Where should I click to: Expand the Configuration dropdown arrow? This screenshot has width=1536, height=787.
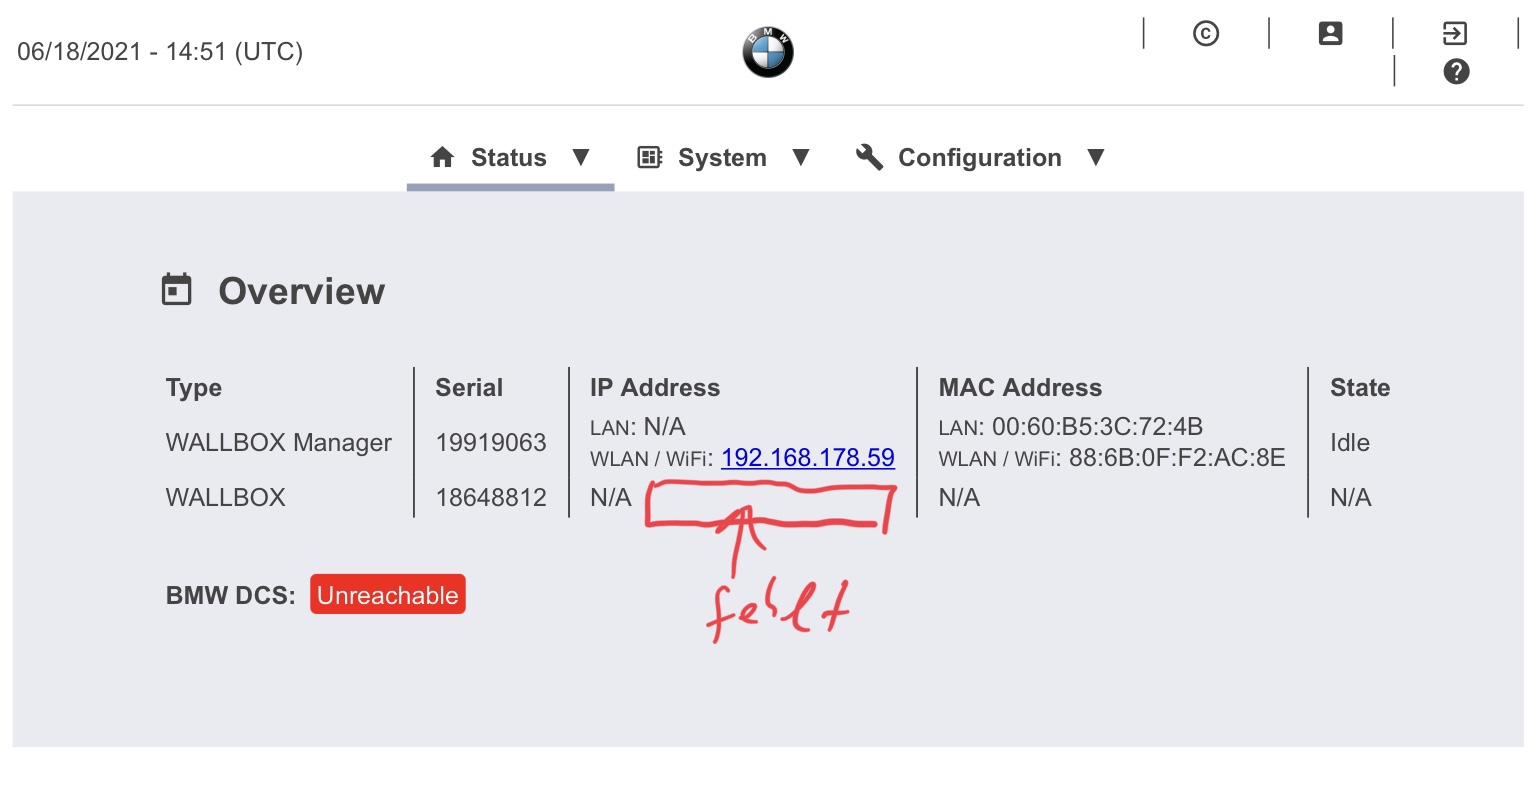point(1095,157)
